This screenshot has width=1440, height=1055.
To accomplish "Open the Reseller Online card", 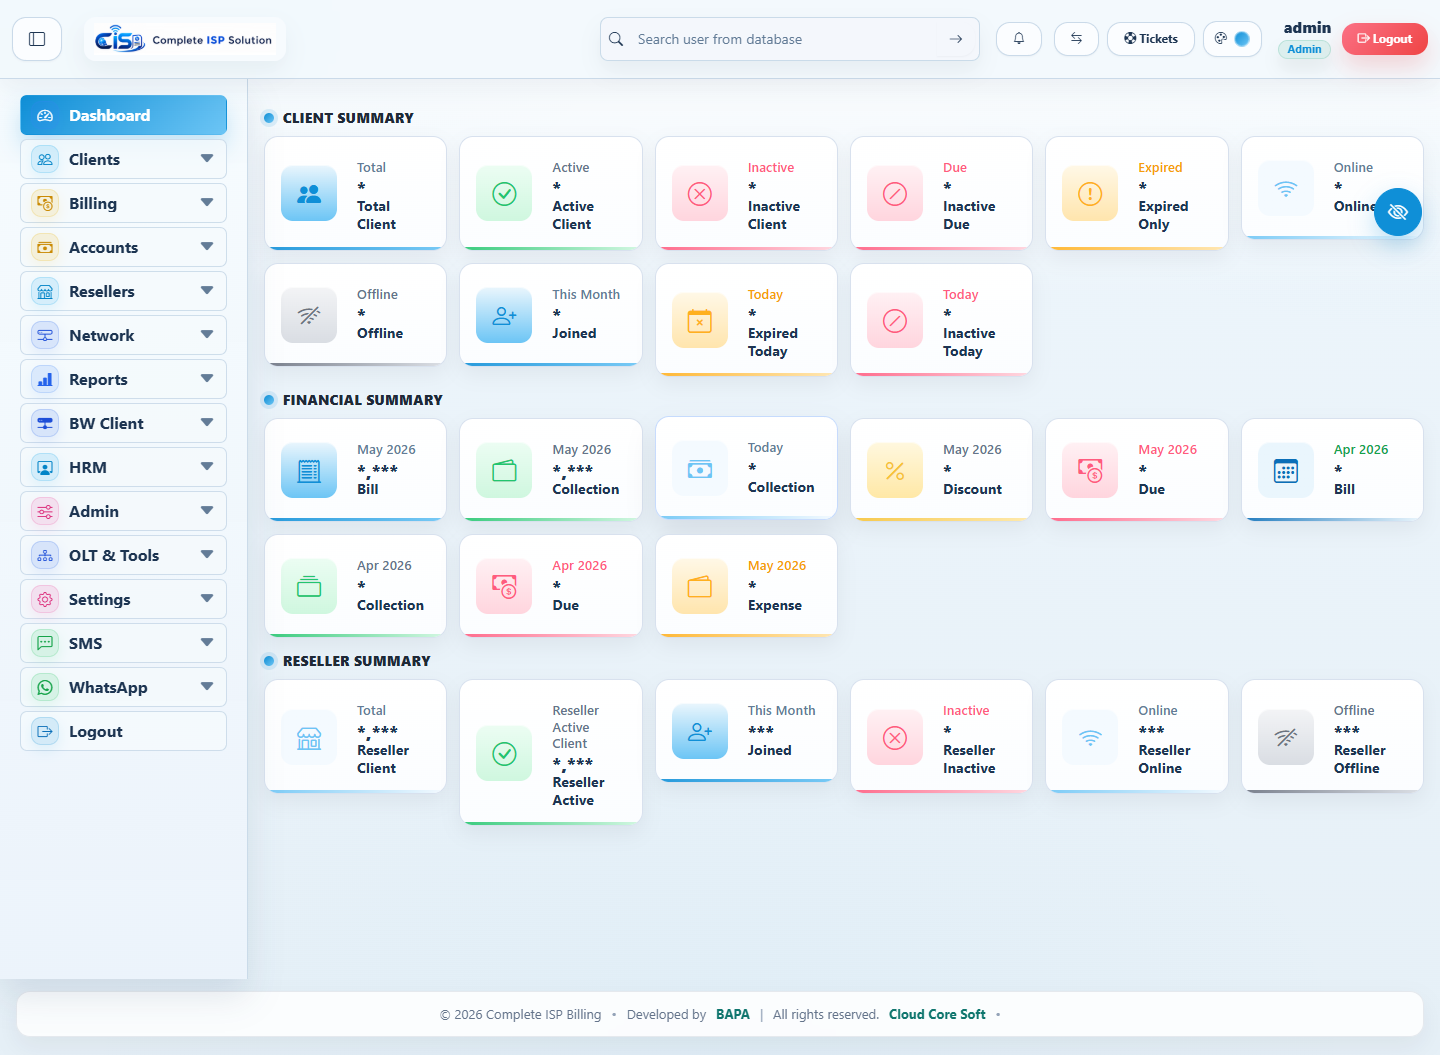I will click(x=1136, y=736).
